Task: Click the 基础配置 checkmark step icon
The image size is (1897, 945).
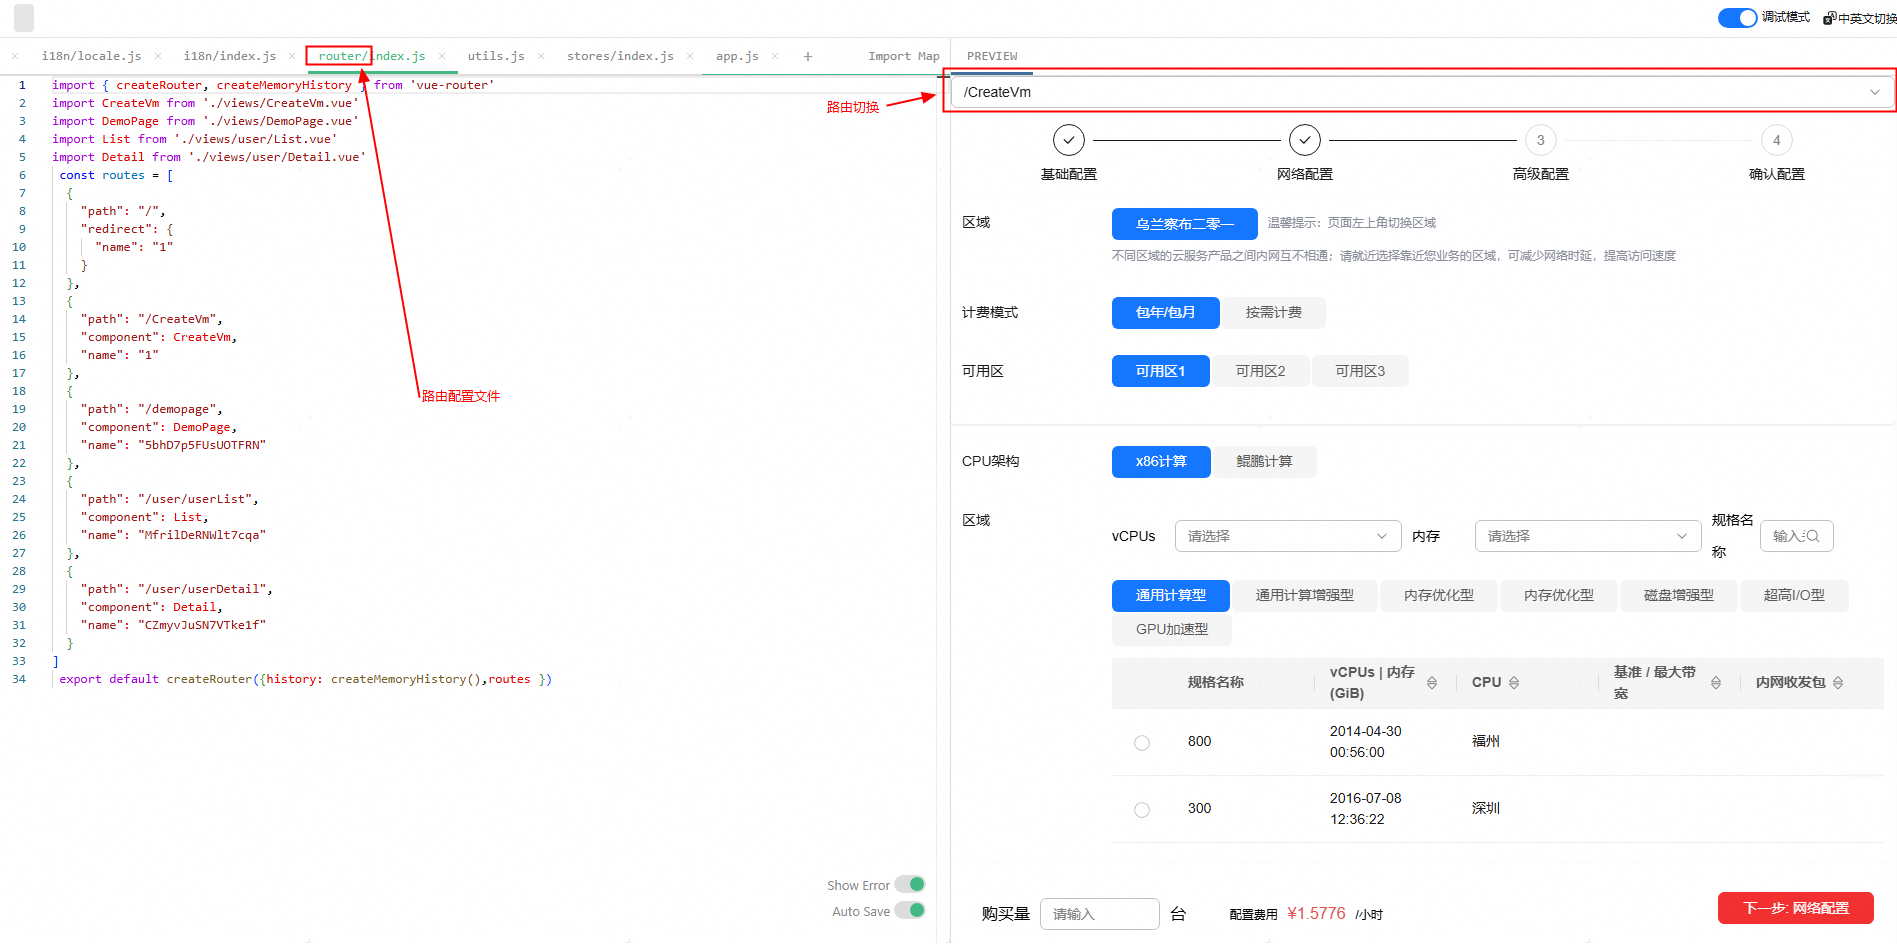Action: (x=1068, y=140)
